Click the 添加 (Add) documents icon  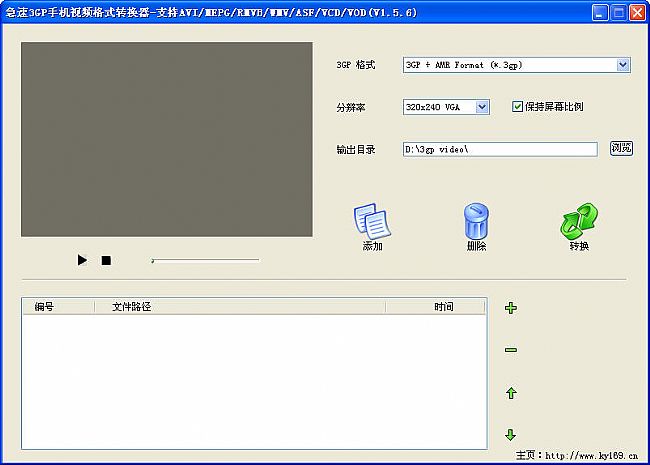pos(372,221)
